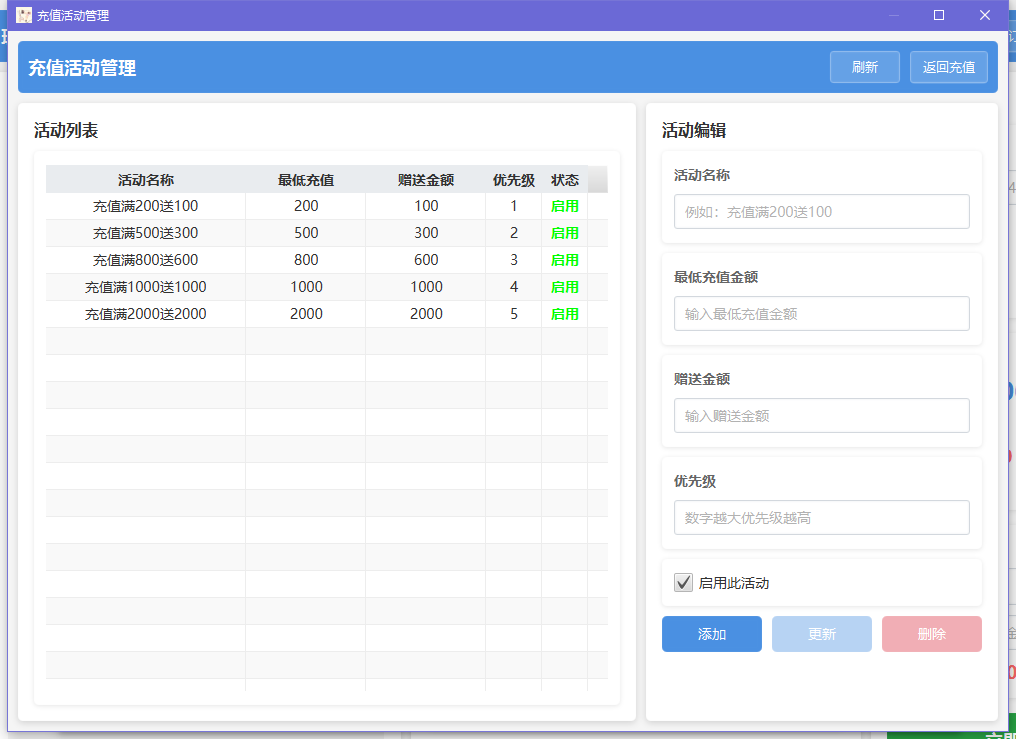Click the 最低充值 column header
The height and width of the screenshot is (739, 1016).
click(306, 180)
